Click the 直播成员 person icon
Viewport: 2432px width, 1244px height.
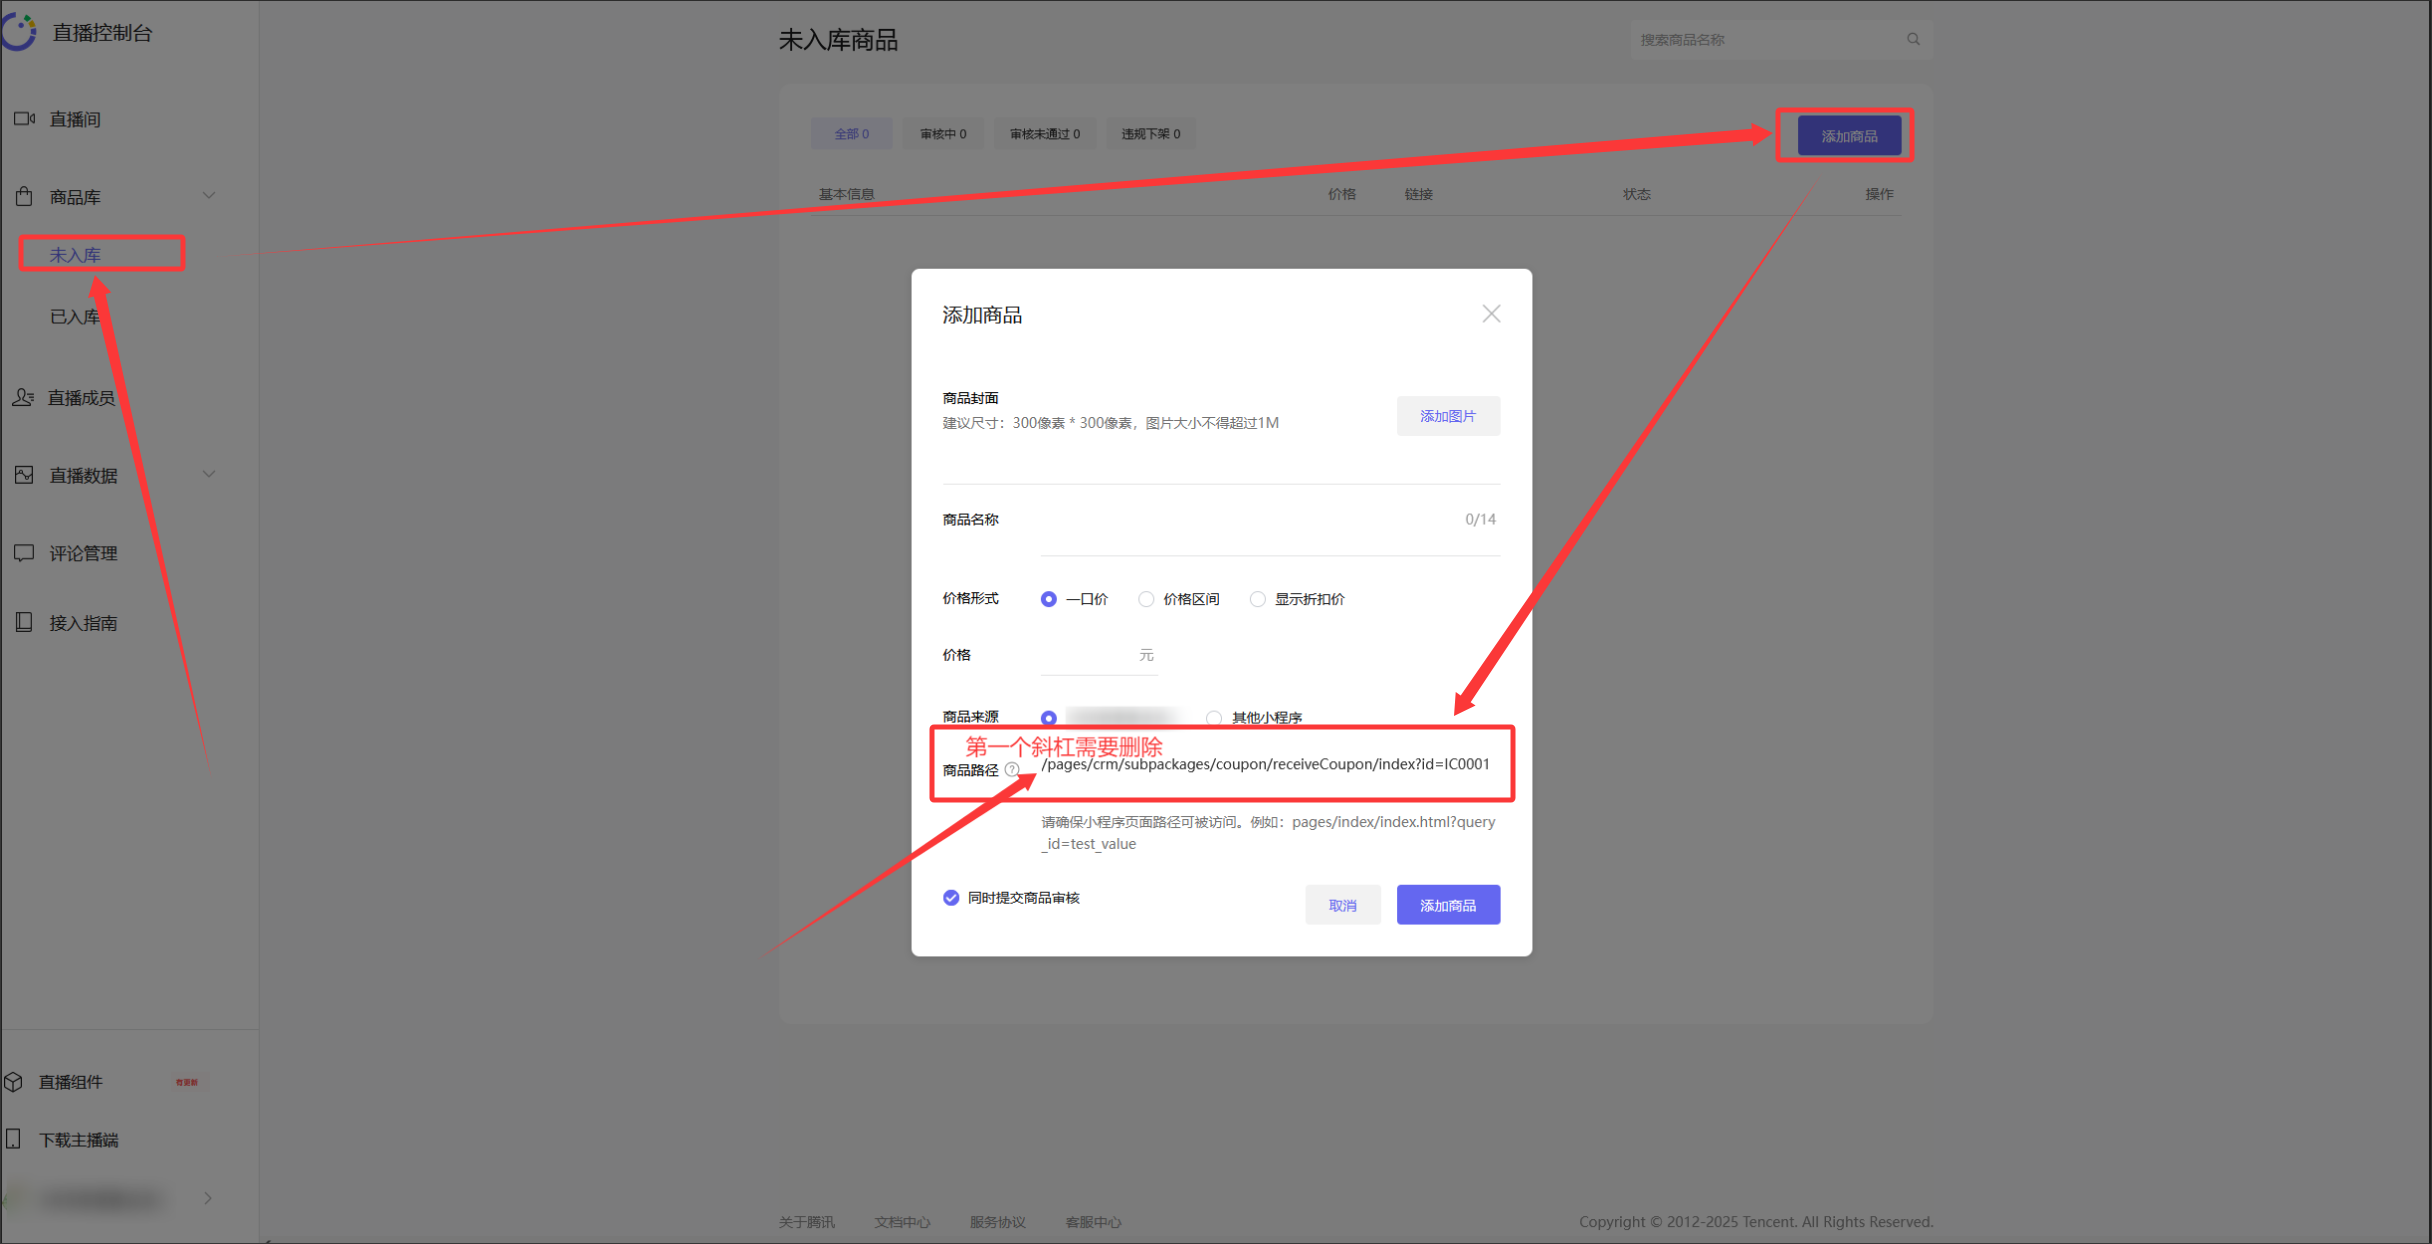(x=23, y=397)
